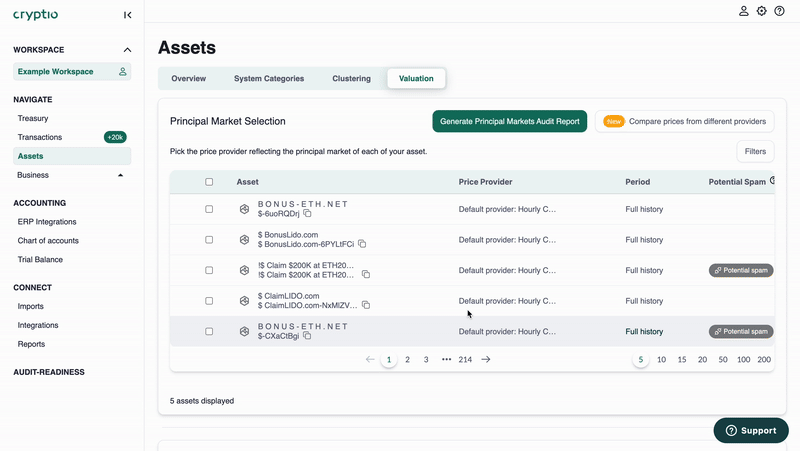Image resolution: width=800 pixels, height=451 pixels.
Task: Check the $ ClaimLIDO.com asset row
Action: tap(209, 301)
